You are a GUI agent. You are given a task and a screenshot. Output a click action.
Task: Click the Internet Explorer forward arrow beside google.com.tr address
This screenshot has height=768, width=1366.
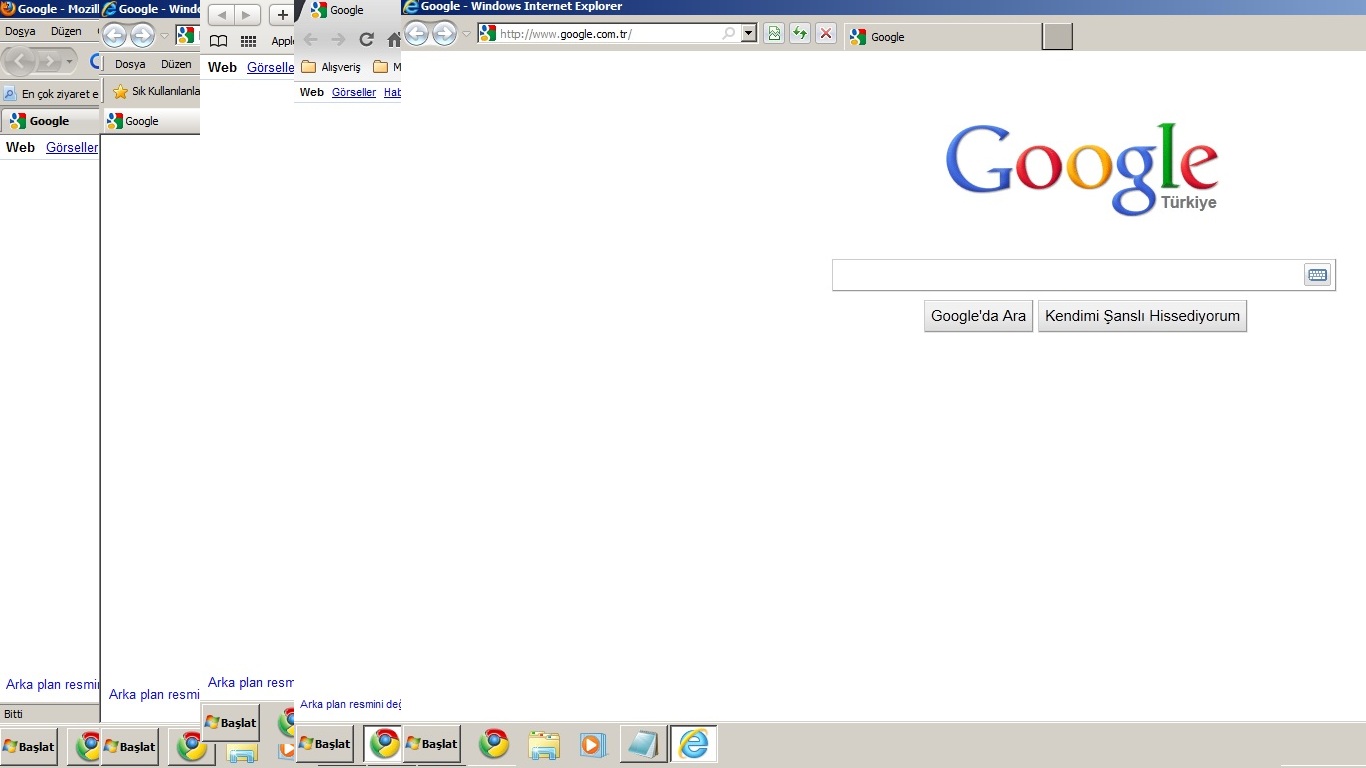(x=444, y=34)
